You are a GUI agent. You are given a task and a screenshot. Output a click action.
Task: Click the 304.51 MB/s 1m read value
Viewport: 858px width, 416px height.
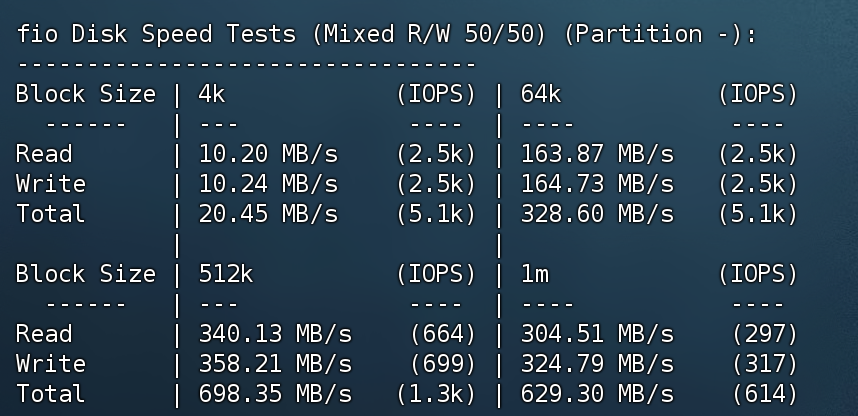[597, 333]
